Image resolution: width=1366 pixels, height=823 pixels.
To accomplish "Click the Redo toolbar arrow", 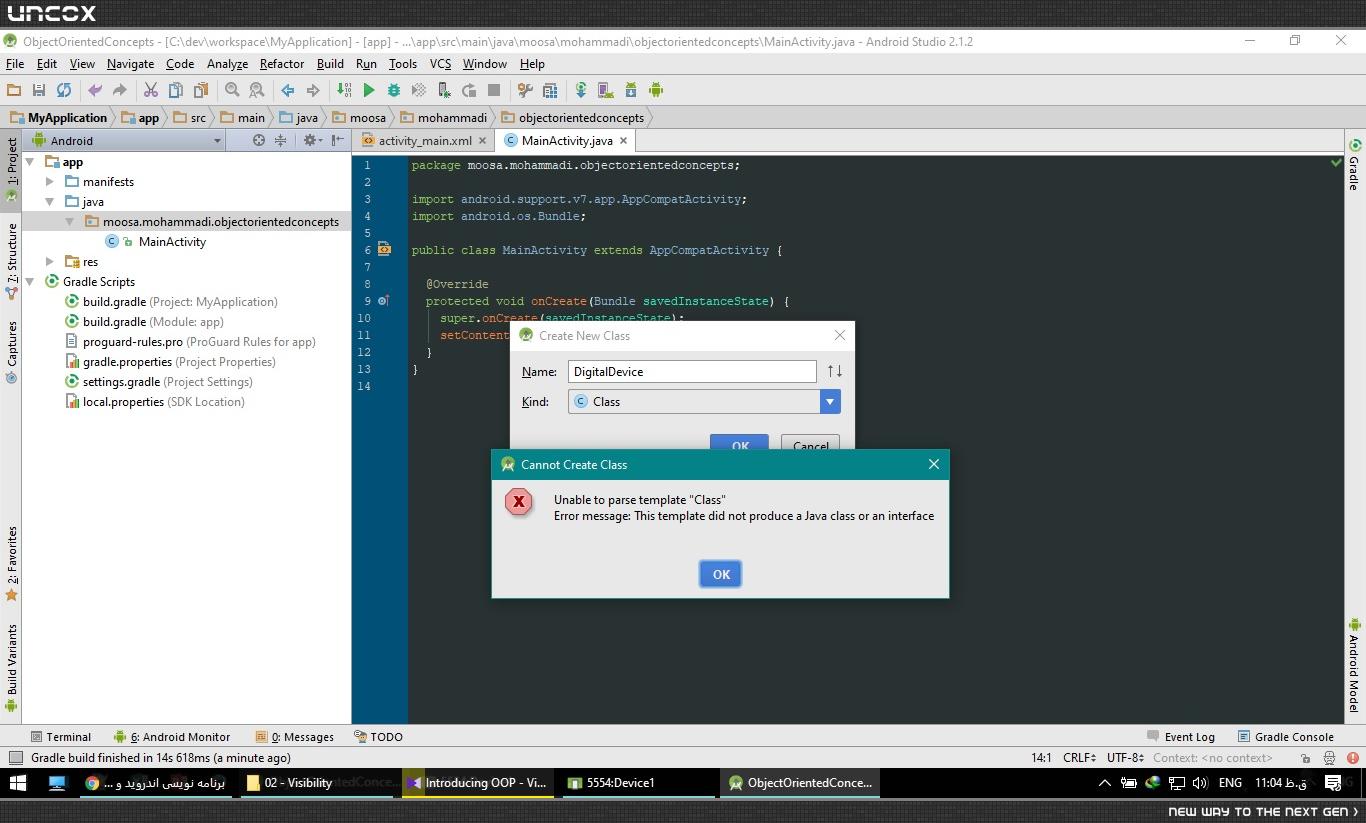I will click(x=119, y=90).
